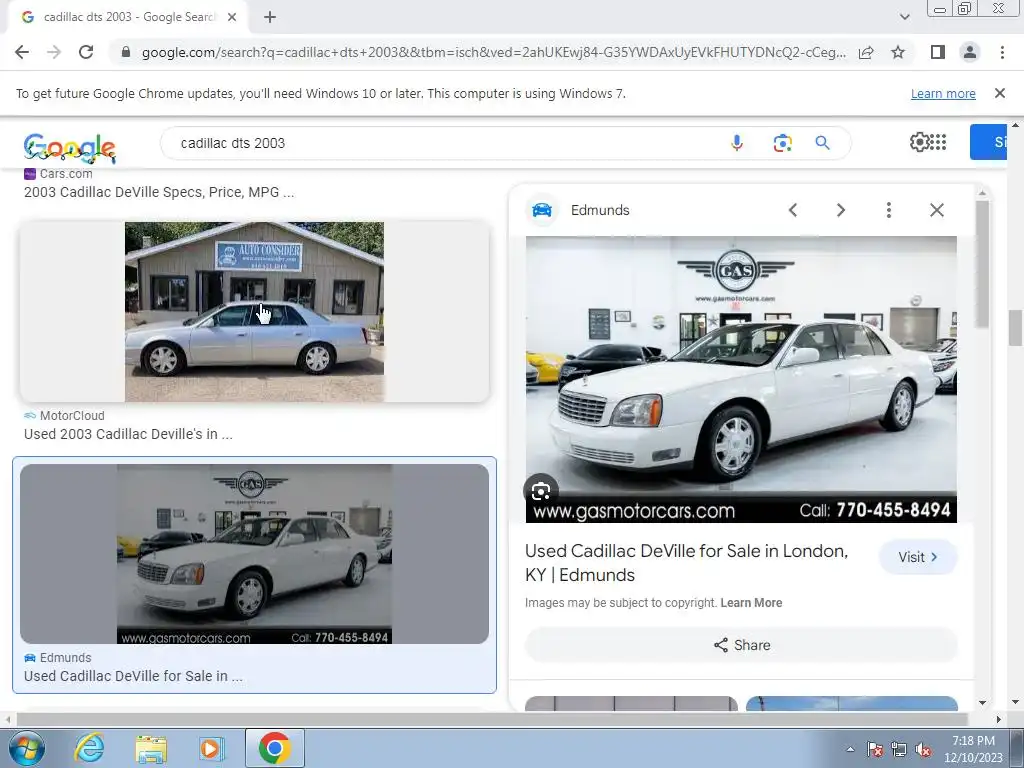This screenshot has width=1024, height=768.
Task: Show next image in Edmunds panel
Action: (x=840, y=210)
